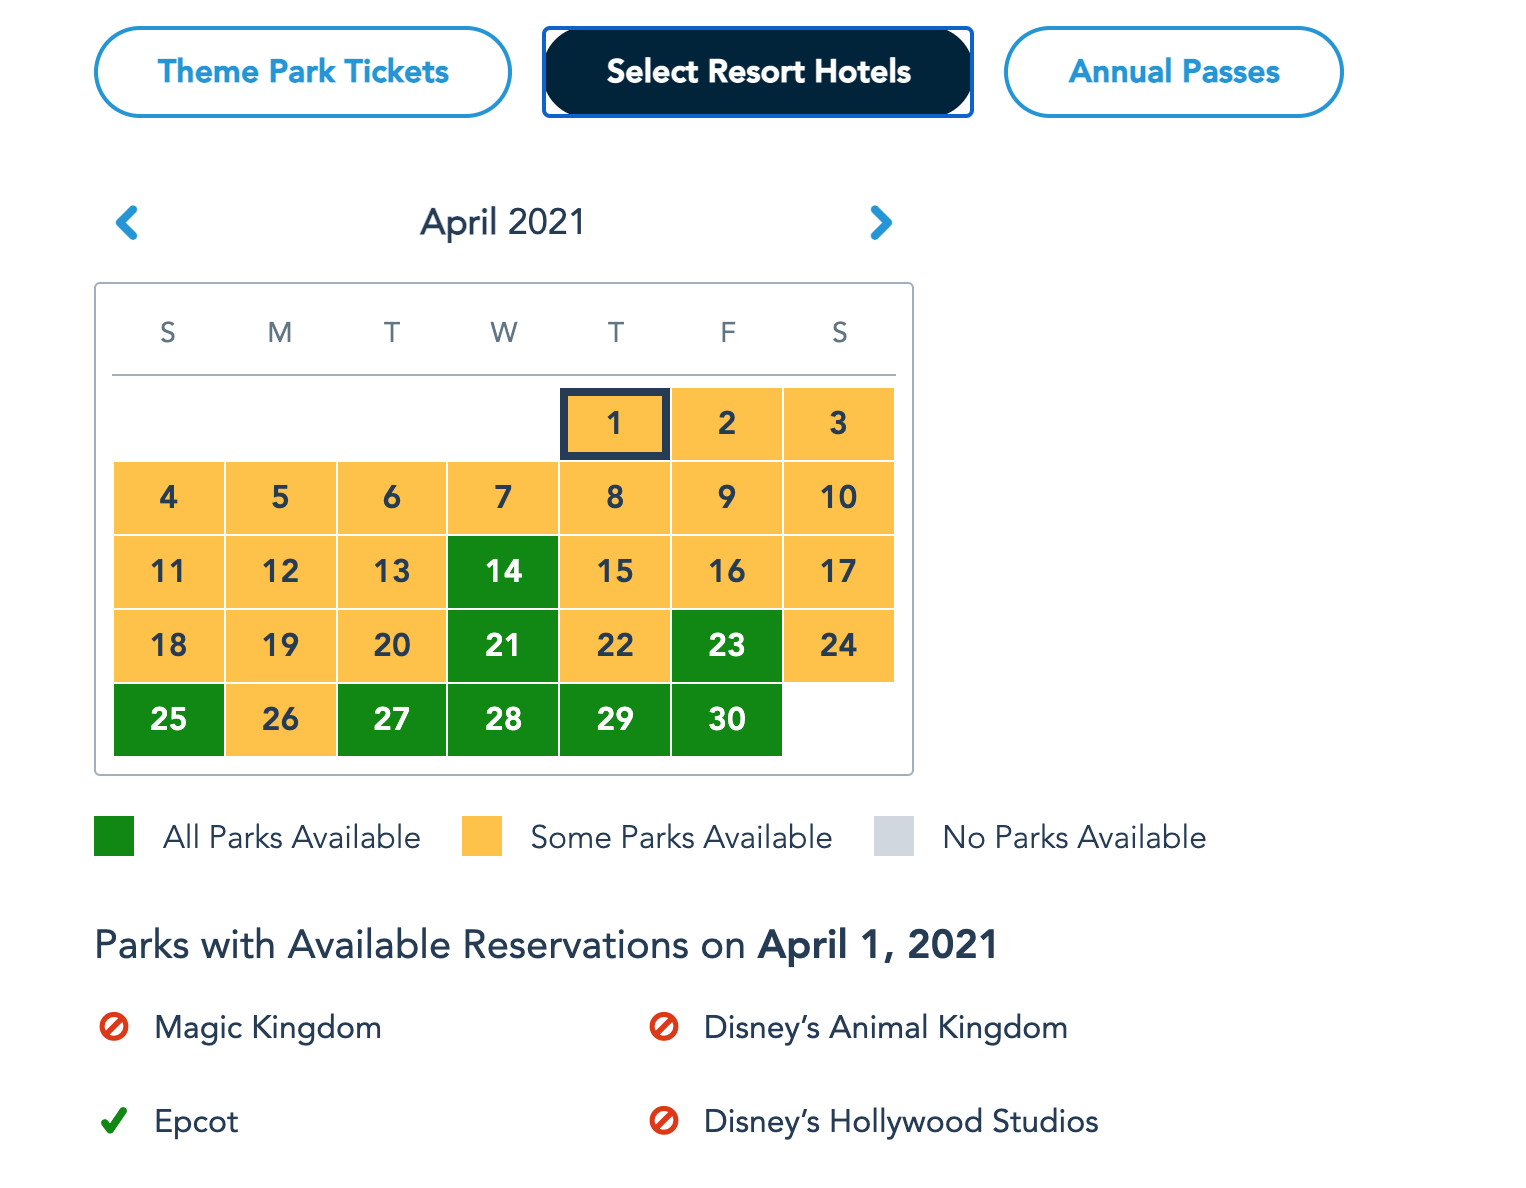This screenshot has width=1526, height=1188.
Task: Click green All Parks Available legend swatch
Action: 114,837
